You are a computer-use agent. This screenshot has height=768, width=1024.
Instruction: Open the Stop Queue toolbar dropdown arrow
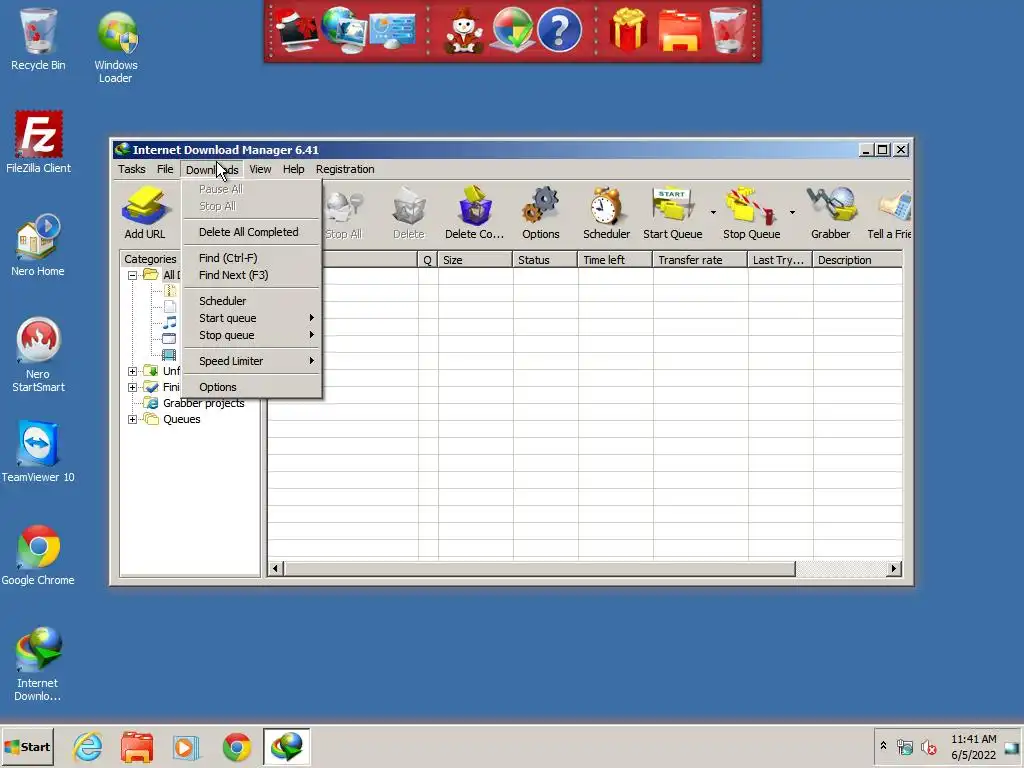pyautogui.click(x=792, y=212)
